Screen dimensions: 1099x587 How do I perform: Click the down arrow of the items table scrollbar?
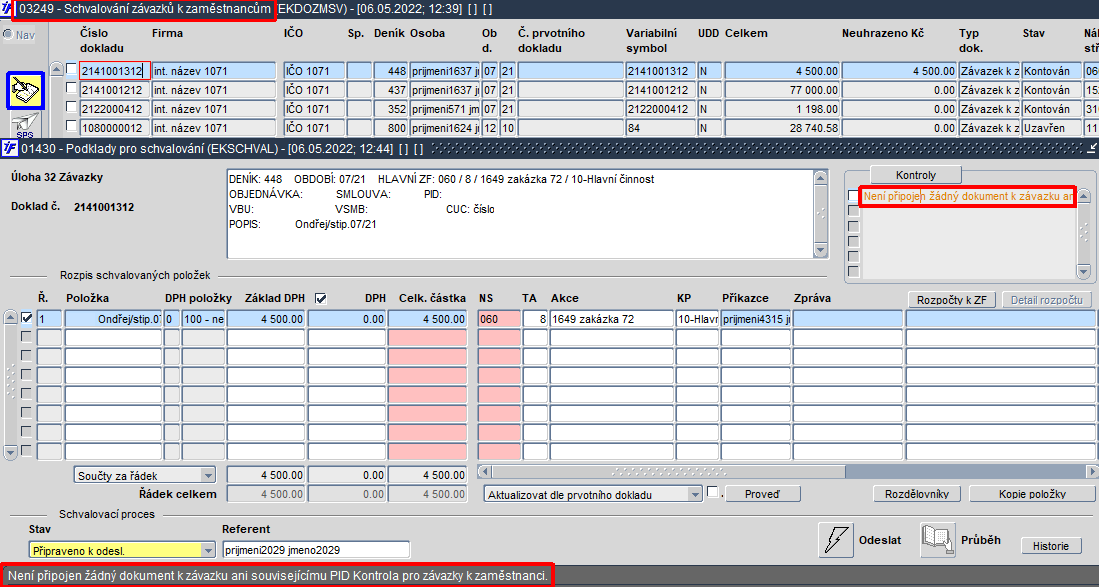pos(11,453)
